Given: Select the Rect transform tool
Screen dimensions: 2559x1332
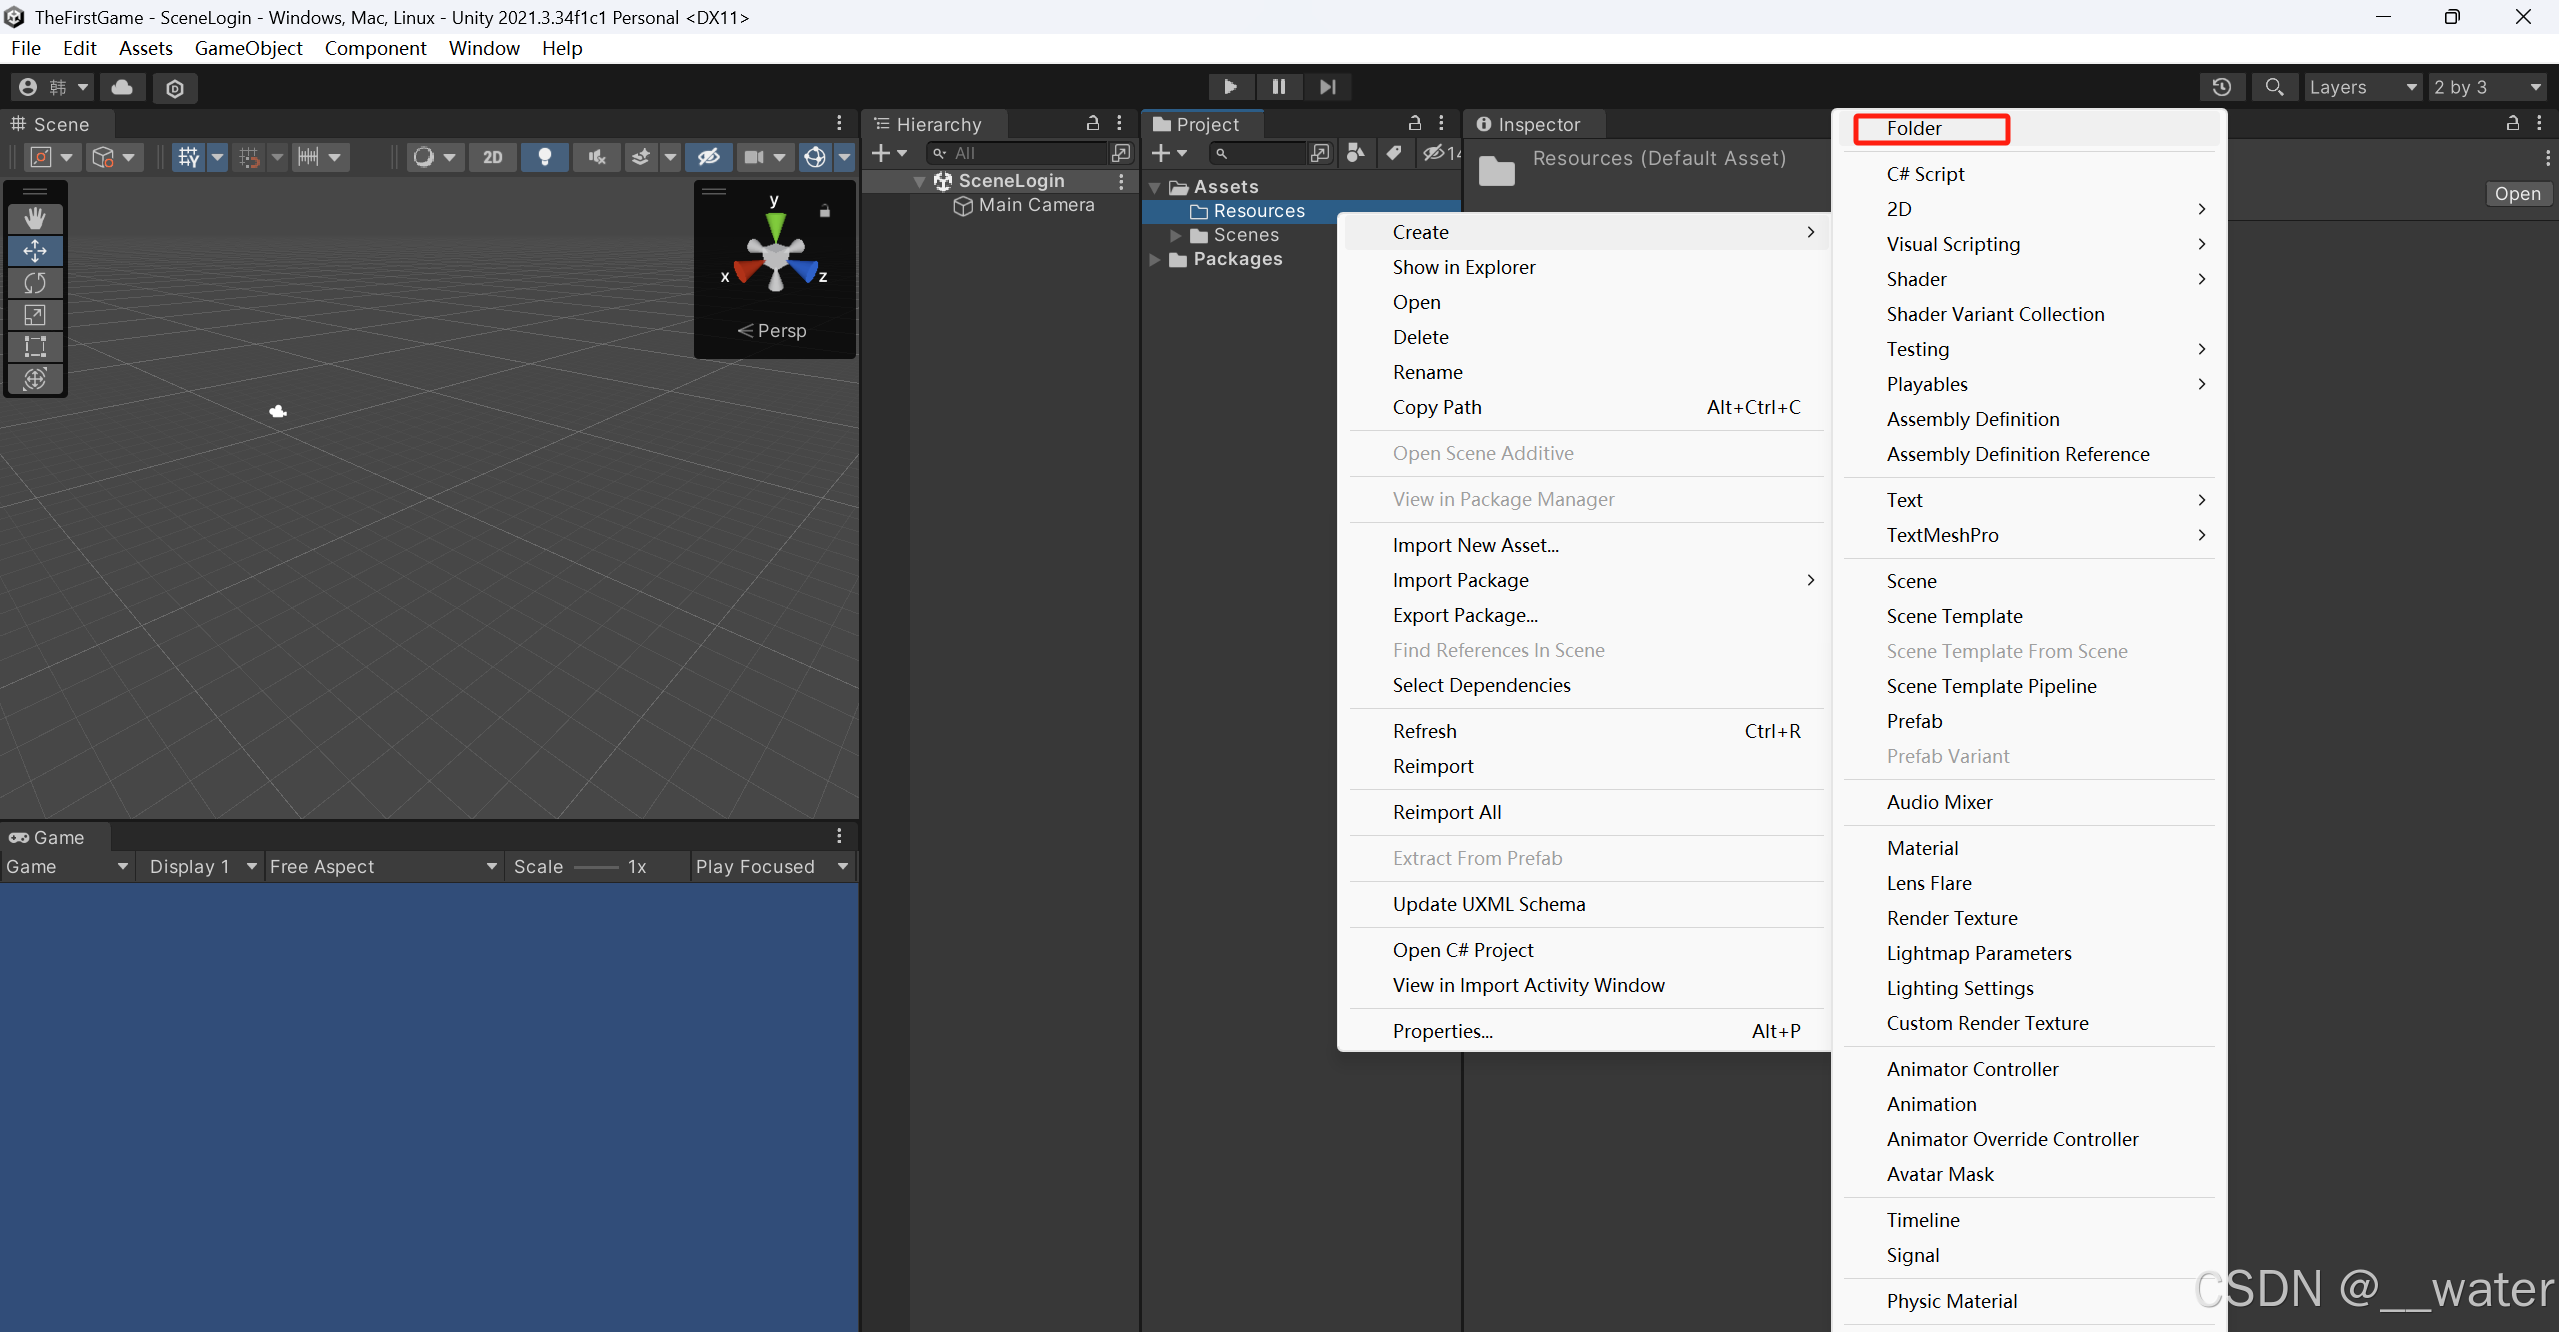Looking at the screenshot, I should coord(35,347).
